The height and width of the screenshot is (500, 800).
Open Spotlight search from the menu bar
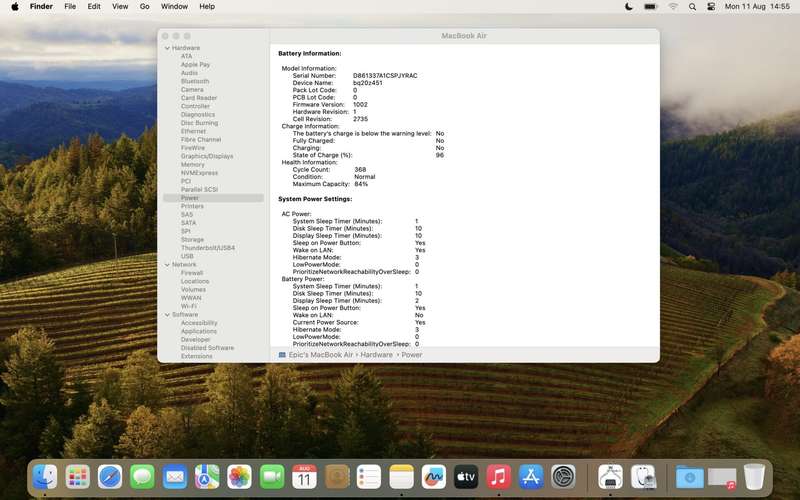(692, 7)
